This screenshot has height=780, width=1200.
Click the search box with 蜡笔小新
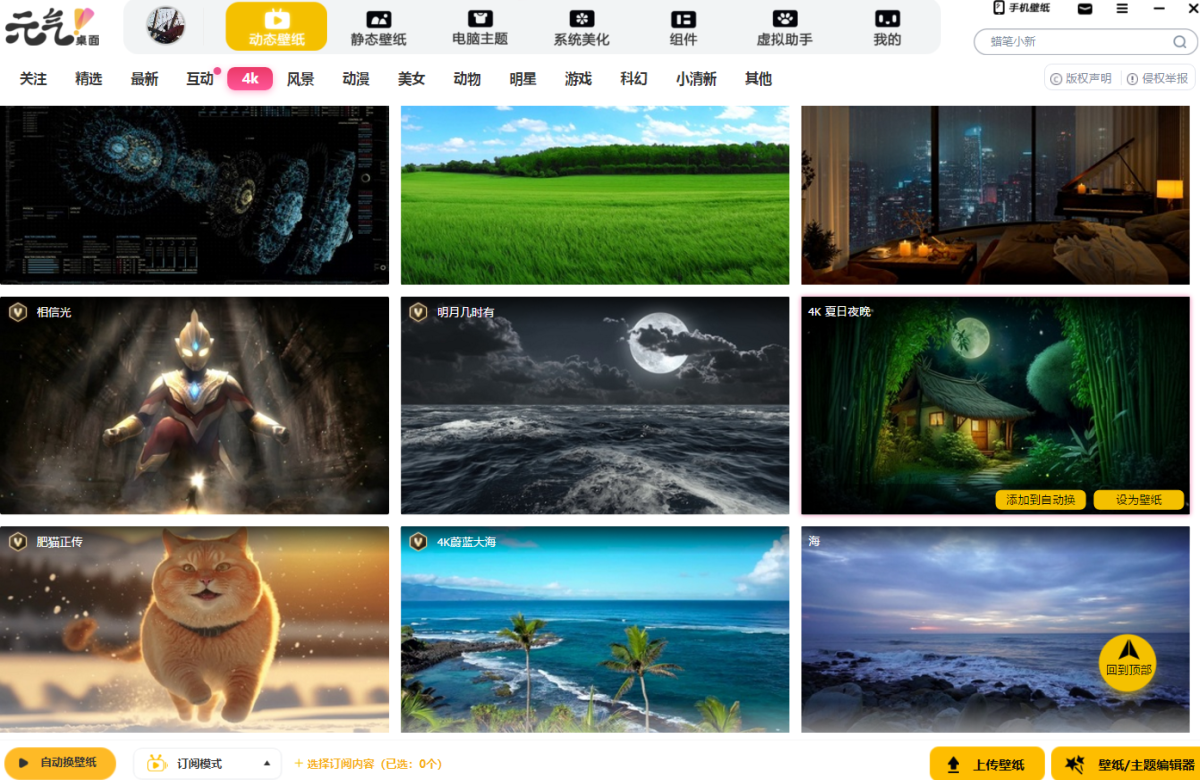pos(1086,42)
